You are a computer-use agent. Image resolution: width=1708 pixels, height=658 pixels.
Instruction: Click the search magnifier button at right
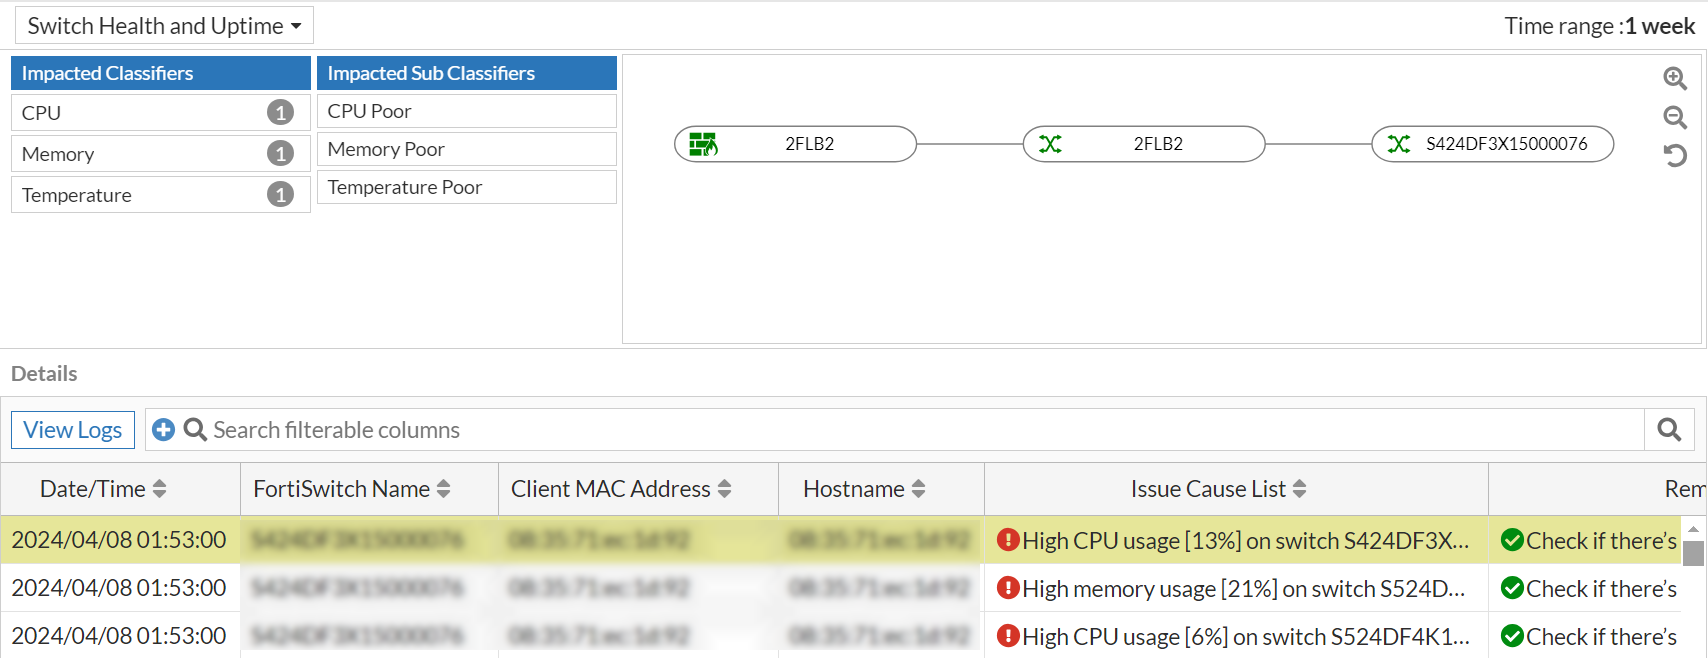[1669, 430]
